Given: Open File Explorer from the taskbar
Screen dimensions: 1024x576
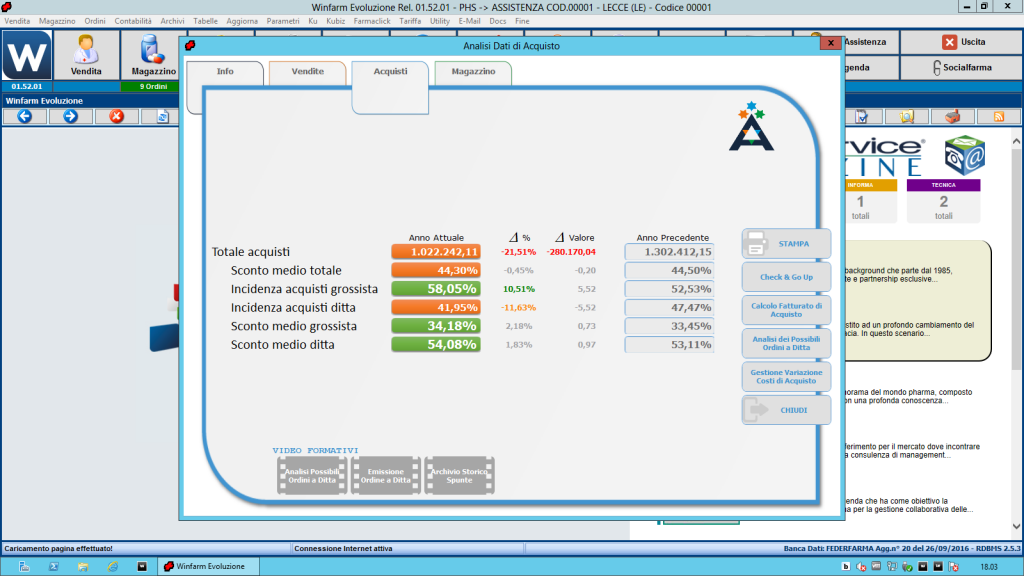Looking at the screenshot, I should (x=83, y=566).
